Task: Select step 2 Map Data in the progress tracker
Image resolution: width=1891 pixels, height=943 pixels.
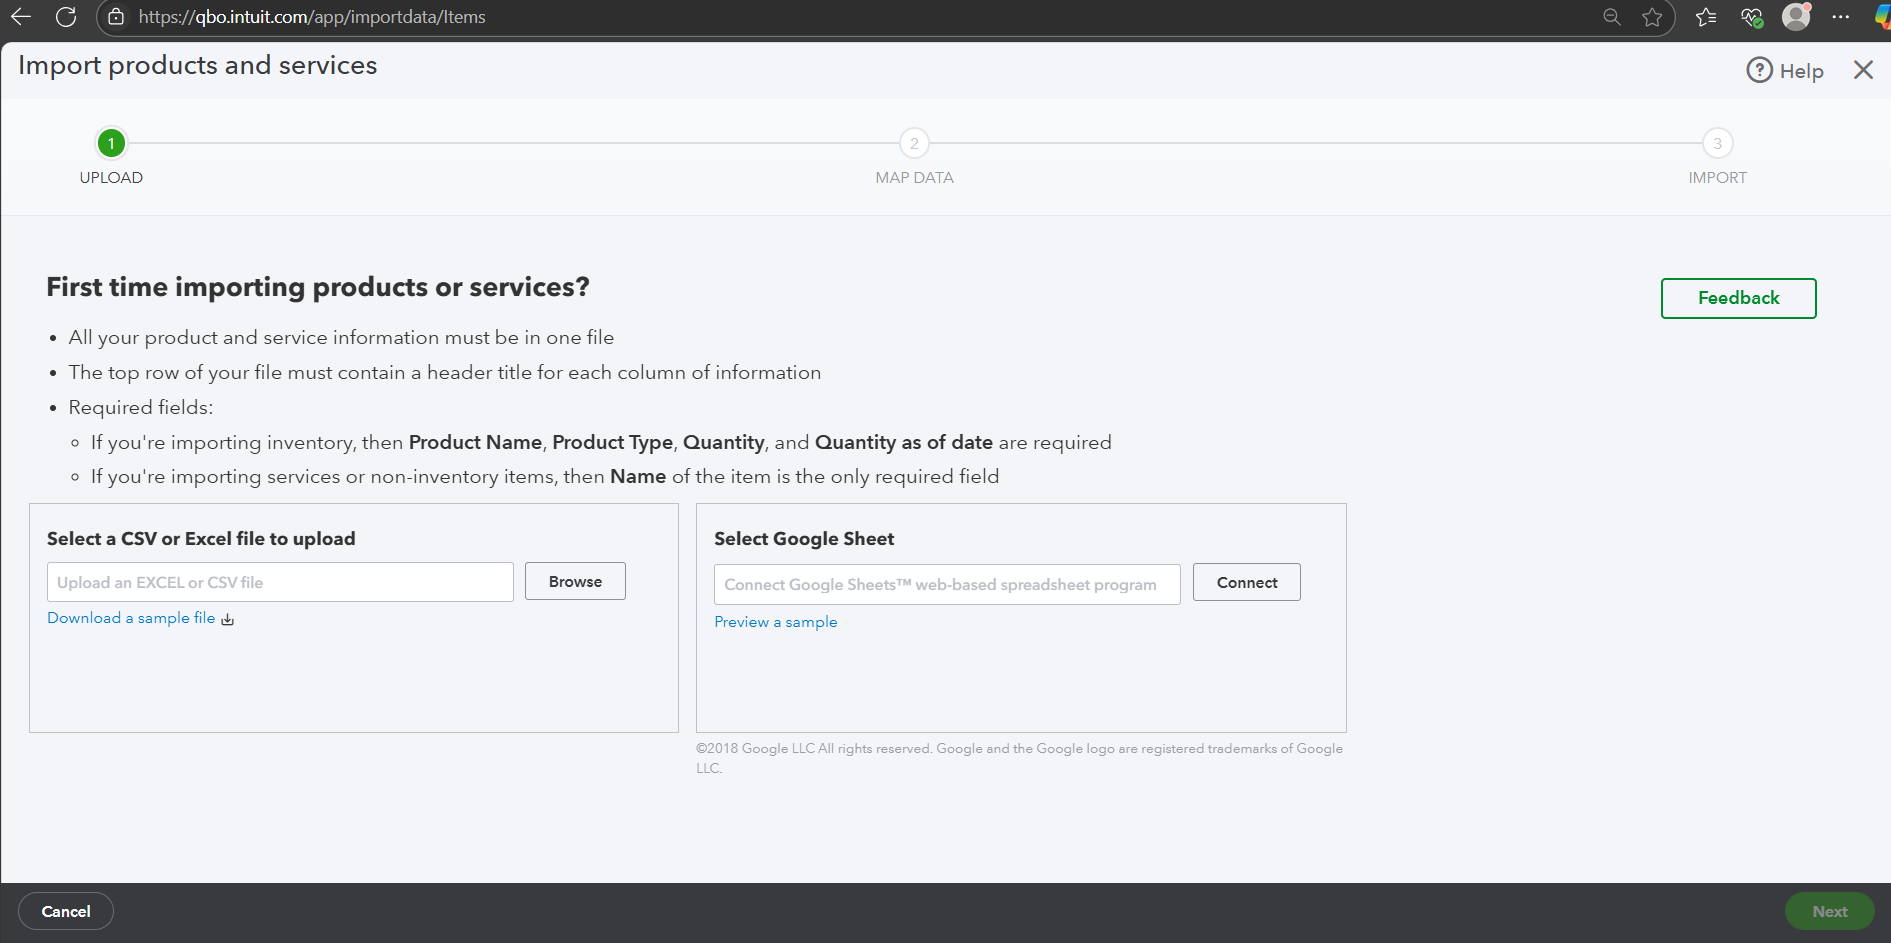Action: tap(914, 143)
